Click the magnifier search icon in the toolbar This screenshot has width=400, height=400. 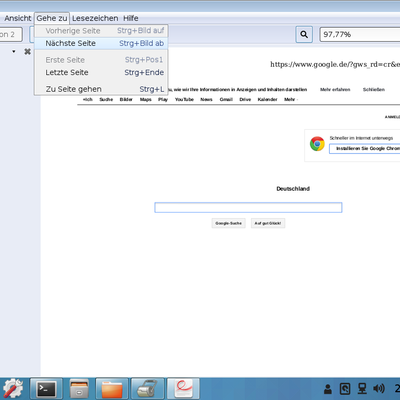(304, 34)
